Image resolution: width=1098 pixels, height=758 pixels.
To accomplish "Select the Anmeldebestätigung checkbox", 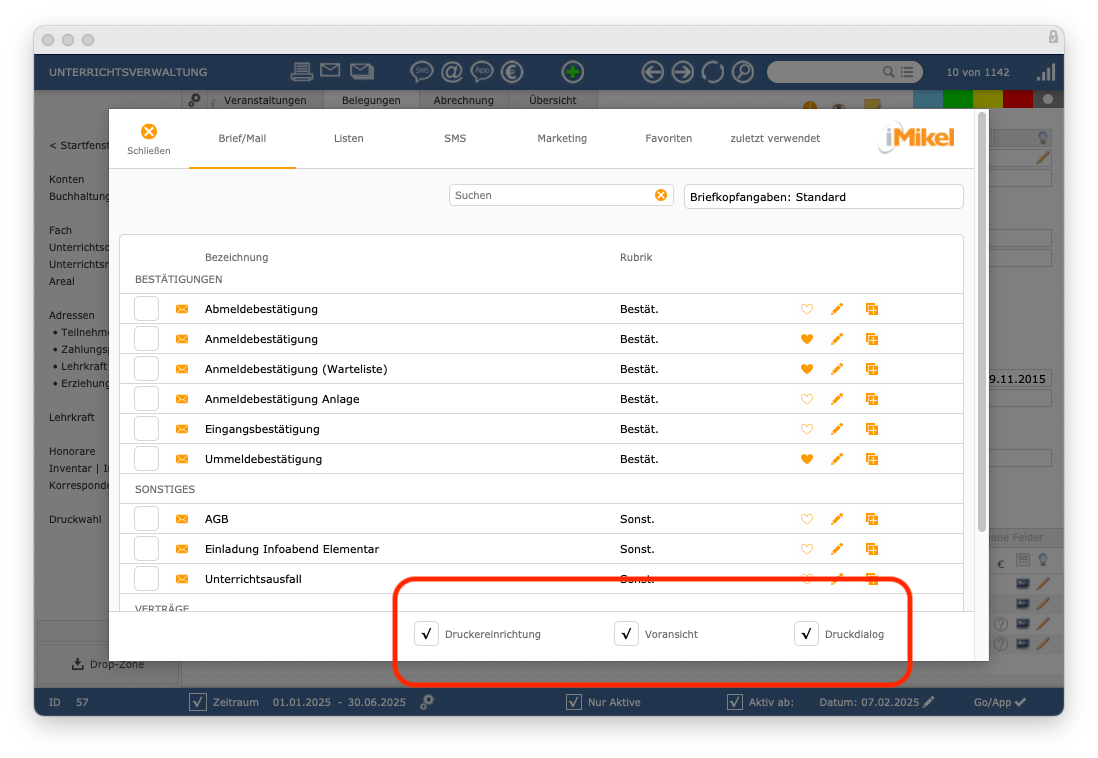I will point(146,338).
